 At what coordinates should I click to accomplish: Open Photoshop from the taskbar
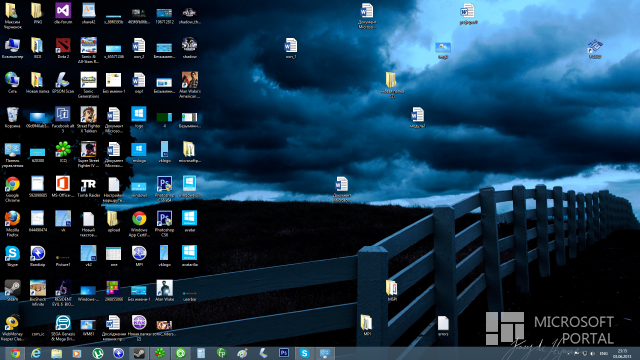tap(284, 353)
